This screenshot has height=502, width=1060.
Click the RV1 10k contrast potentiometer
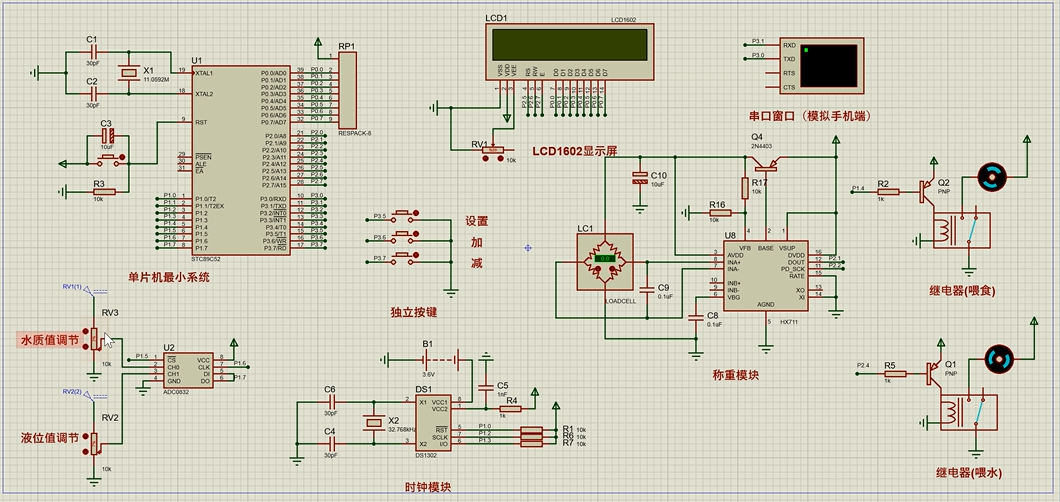[x=493, y=152]
